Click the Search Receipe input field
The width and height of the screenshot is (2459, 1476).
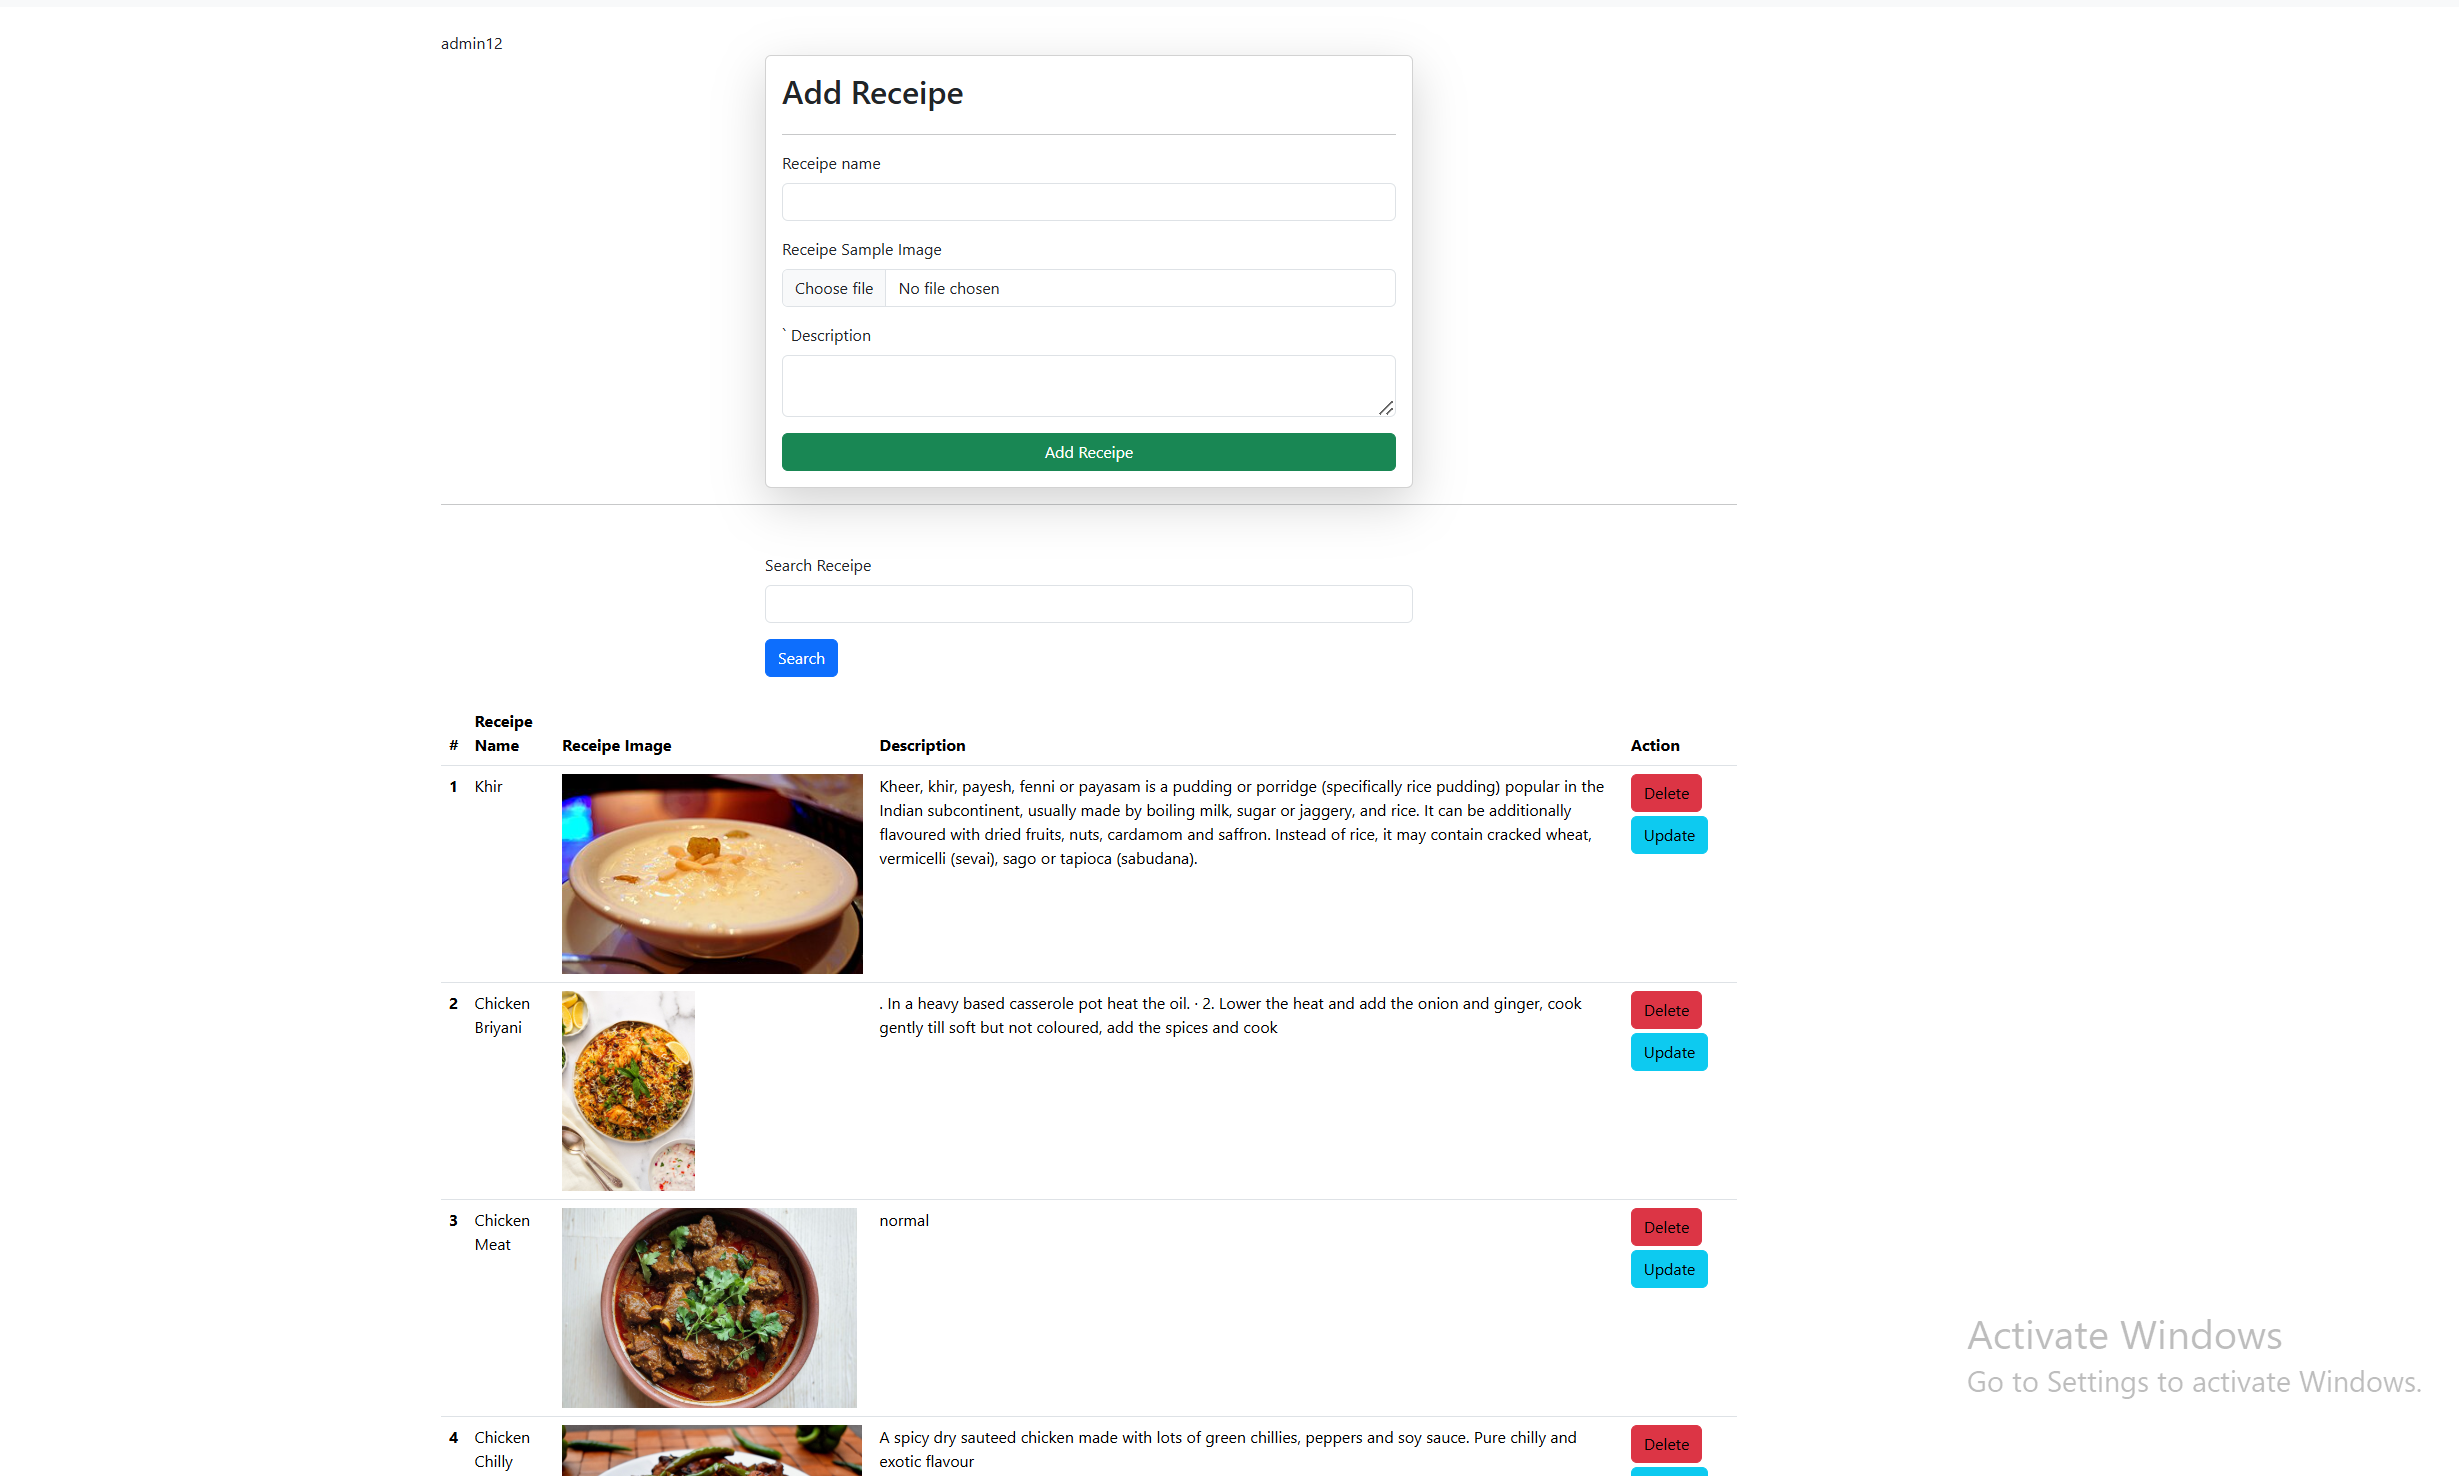click(x=1088, y=604)
